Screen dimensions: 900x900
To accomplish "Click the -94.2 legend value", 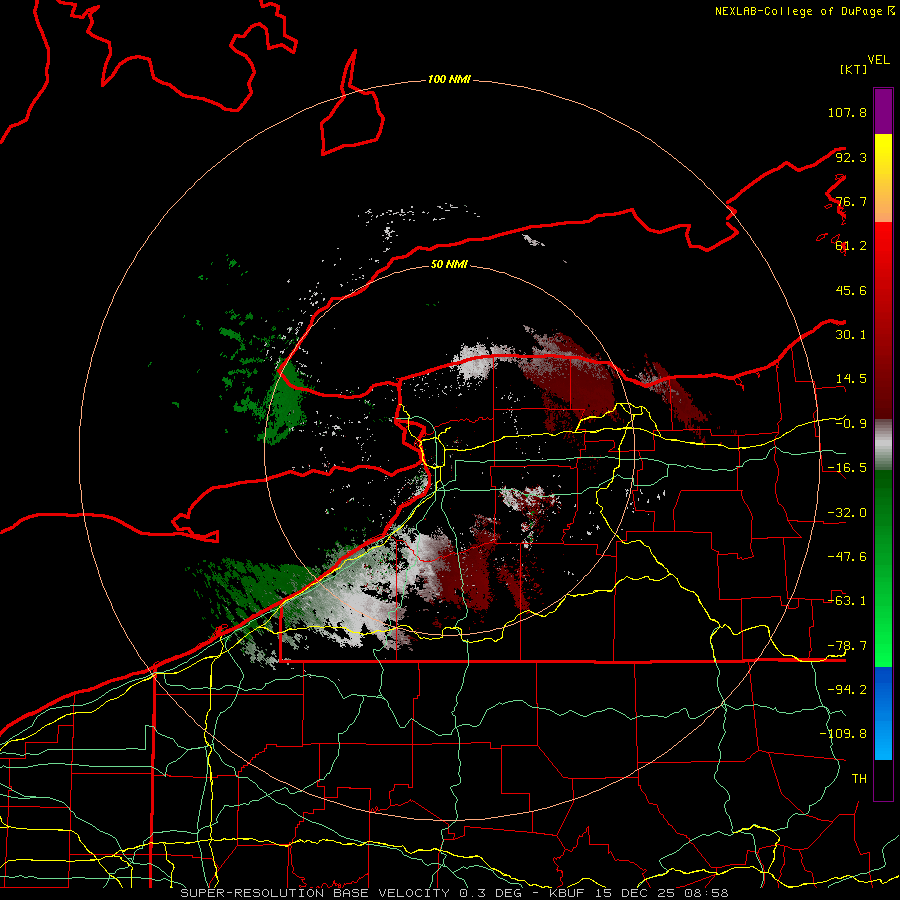I will [847, 690].
